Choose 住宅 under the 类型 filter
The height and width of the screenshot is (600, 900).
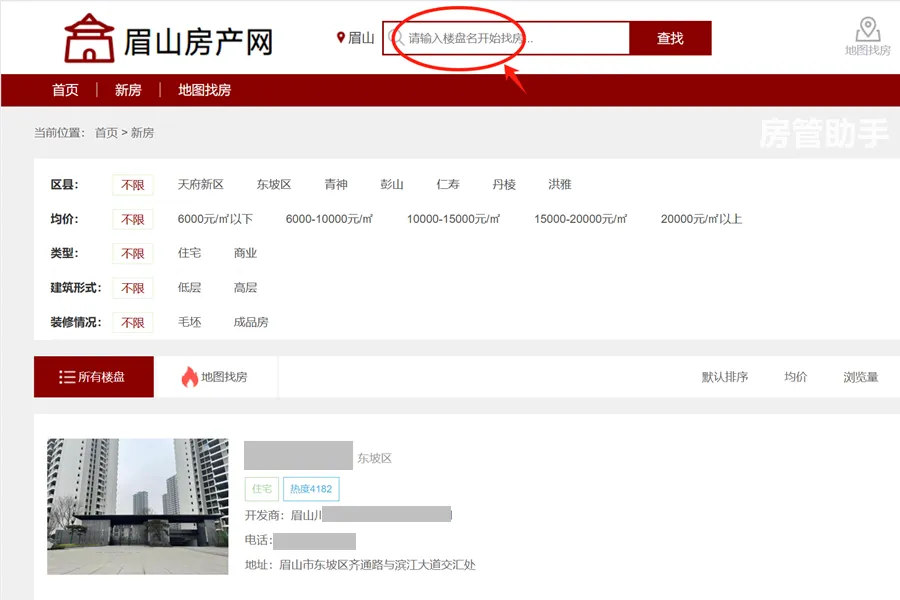pyautogui.click(x=189, y=253)
